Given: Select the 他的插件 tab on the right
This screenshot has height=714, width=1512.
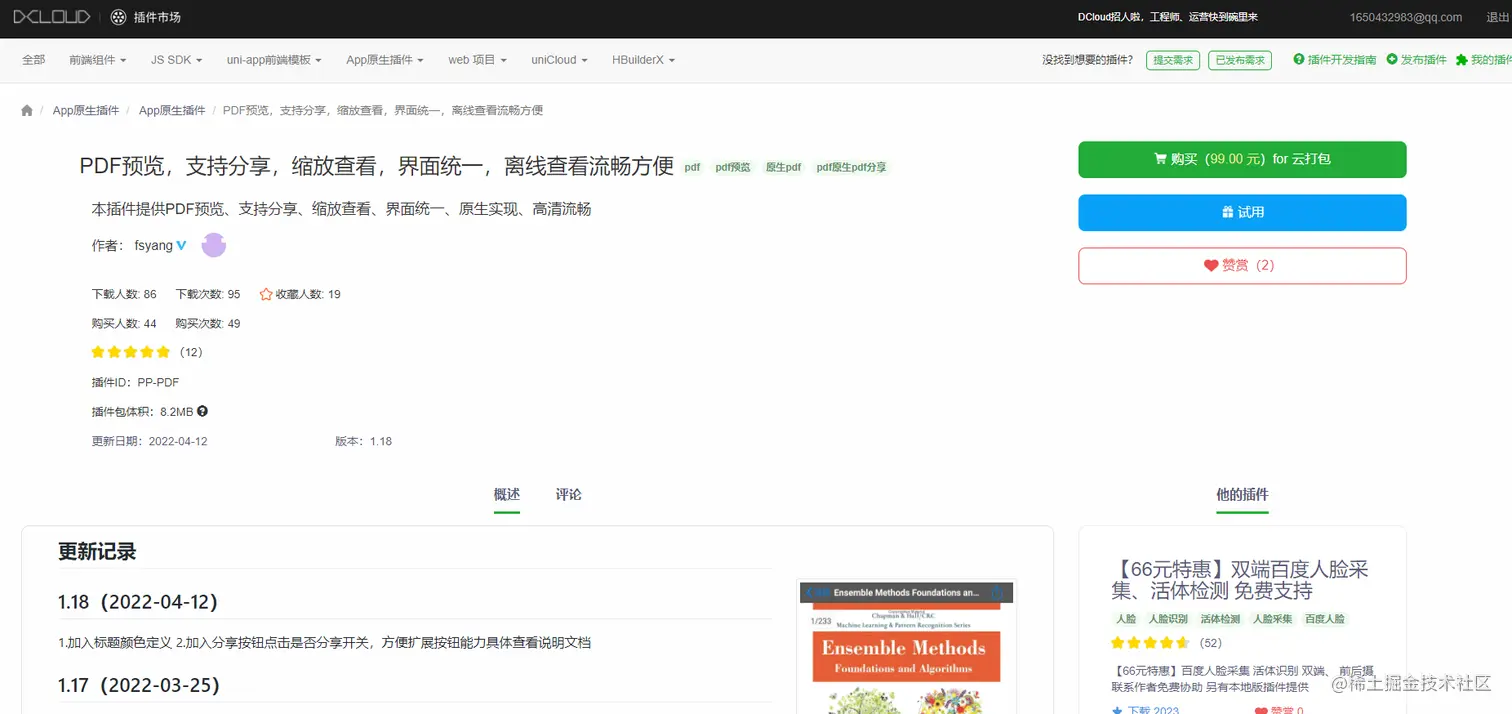Looking at the screenshot, I should pyautogui.click(x=1242, y=494).
